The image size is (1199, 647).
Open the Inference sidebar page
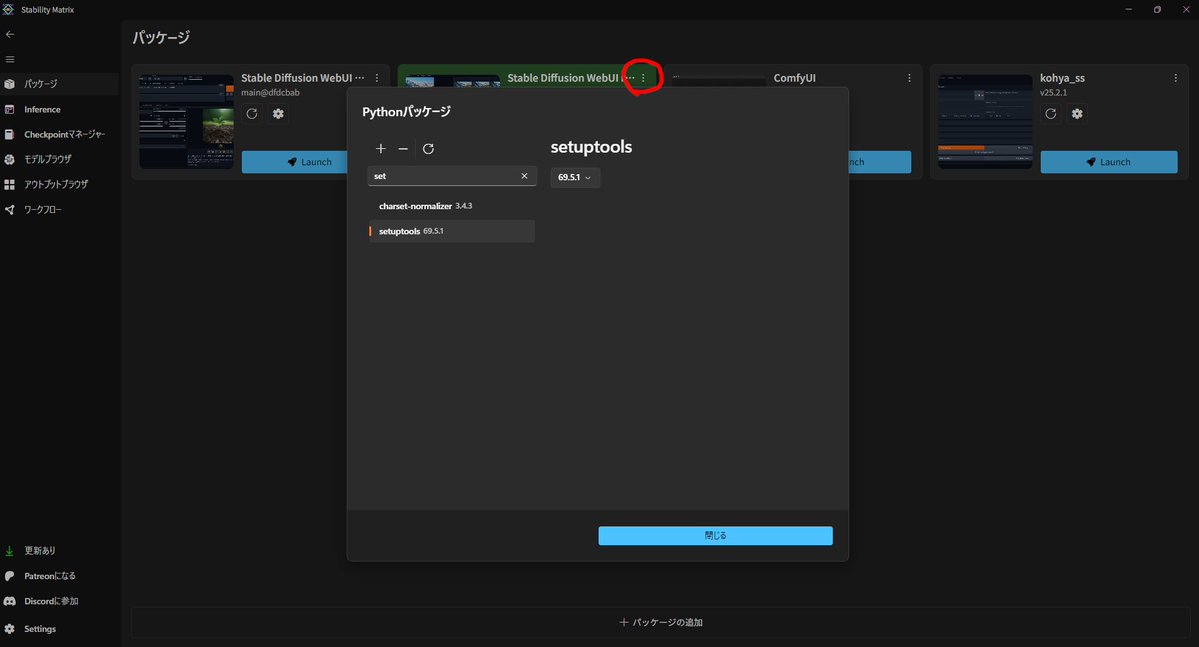(x=60, y=109)
